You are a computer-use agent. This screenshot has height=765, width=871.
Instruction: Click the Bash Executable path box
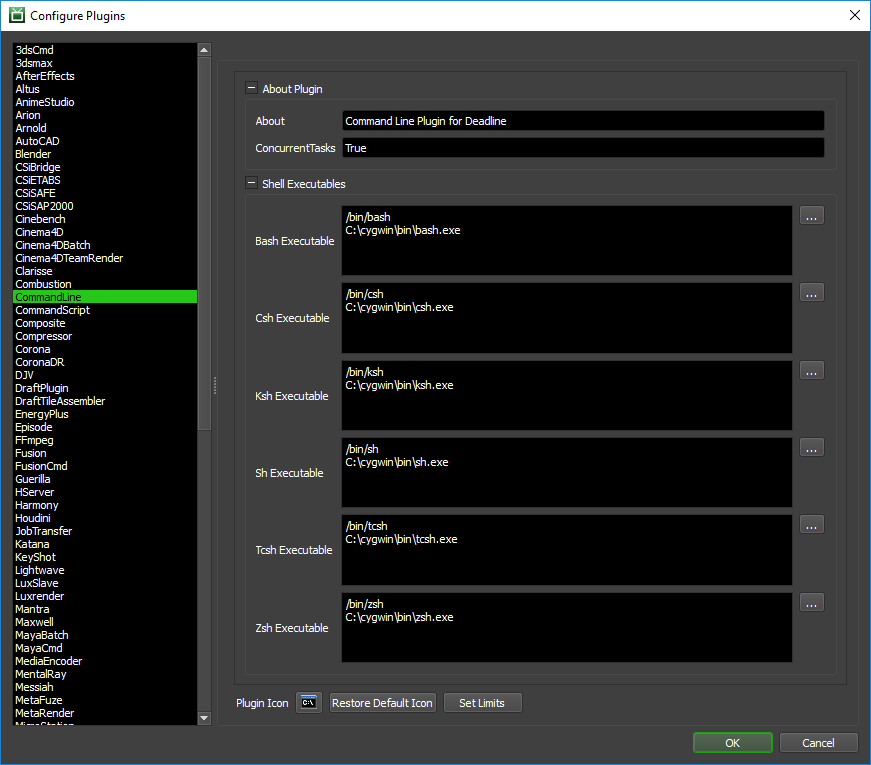point(567,241)
